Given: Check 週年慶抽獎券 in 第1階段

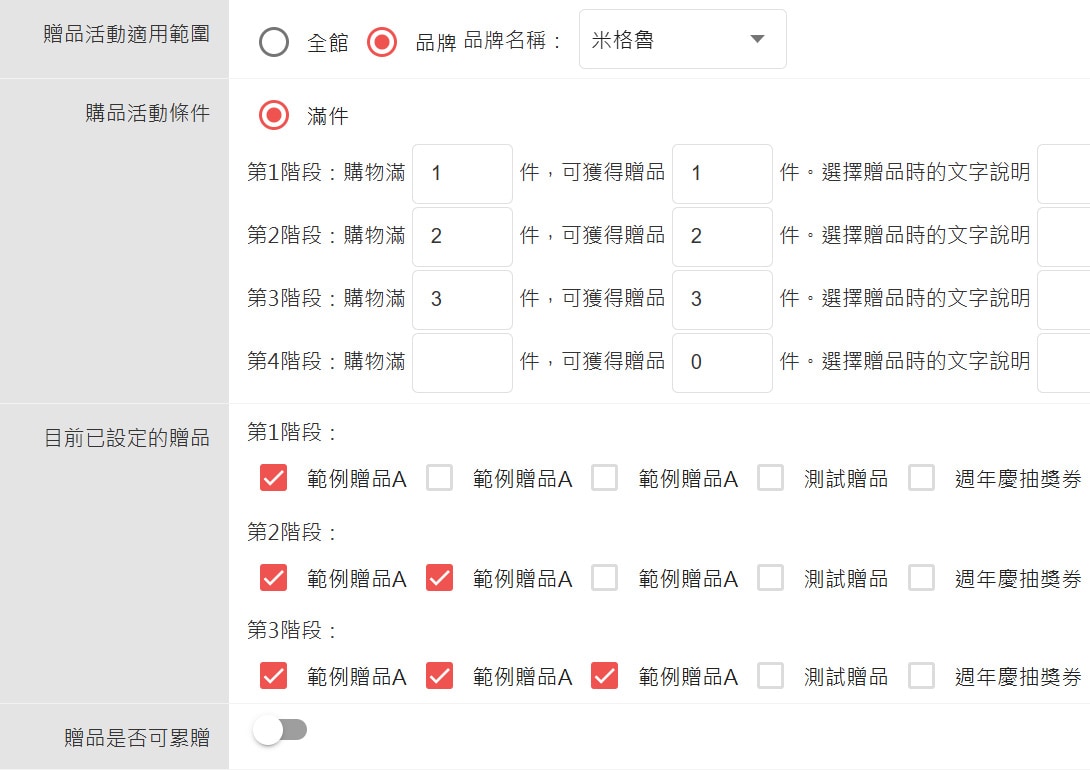Looking at the screenshot, I should click(x=921, y=478).
